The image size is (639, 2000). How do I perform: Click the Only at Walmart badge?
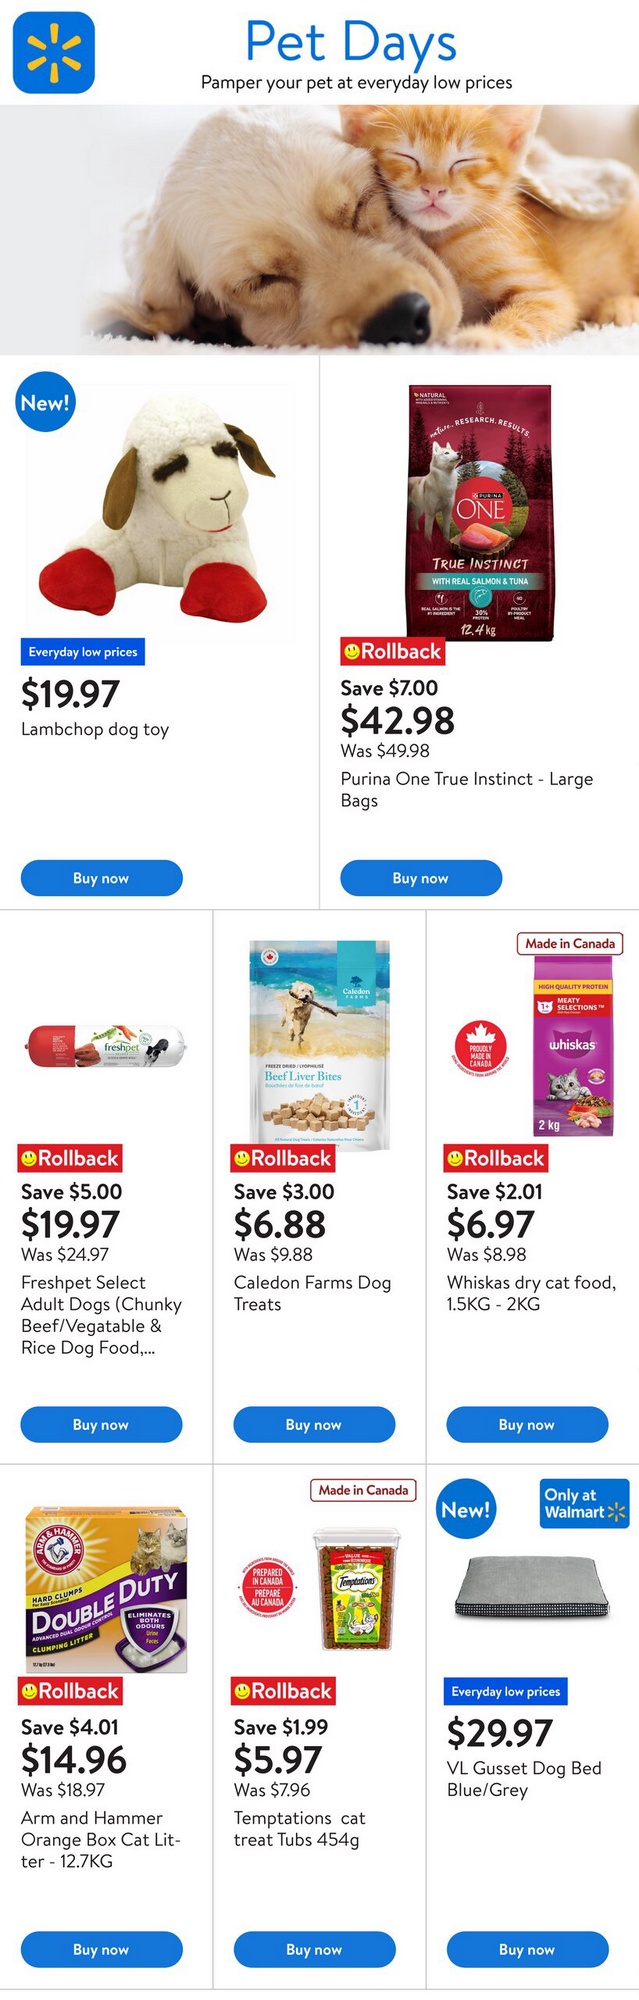tap(585, 1504)
